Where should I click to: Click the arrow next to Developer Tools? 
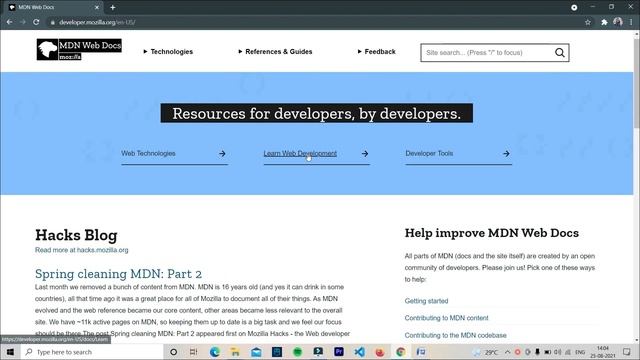pyautogui.click(x=506, y=154)
